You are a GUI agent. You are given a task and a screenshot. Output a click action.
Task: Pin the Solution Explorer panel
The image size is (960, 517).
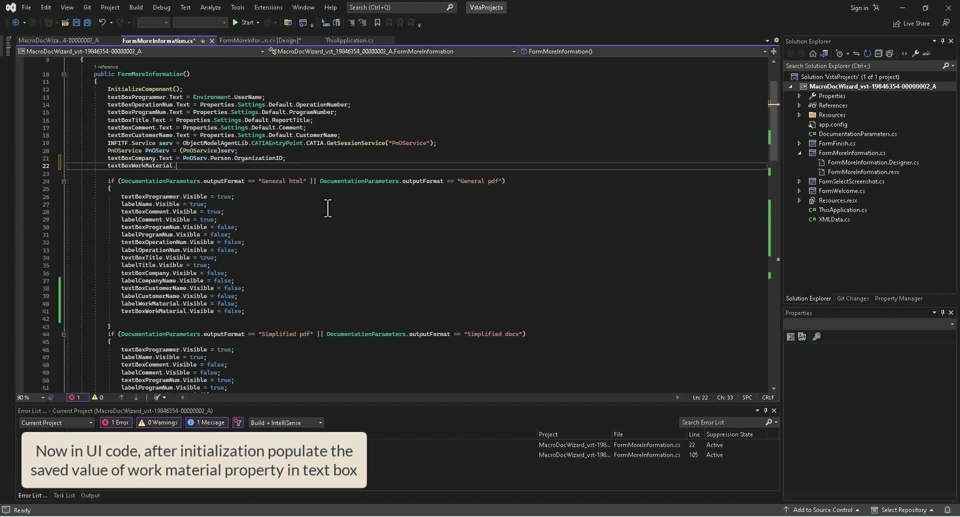click(x=942, y=41)
